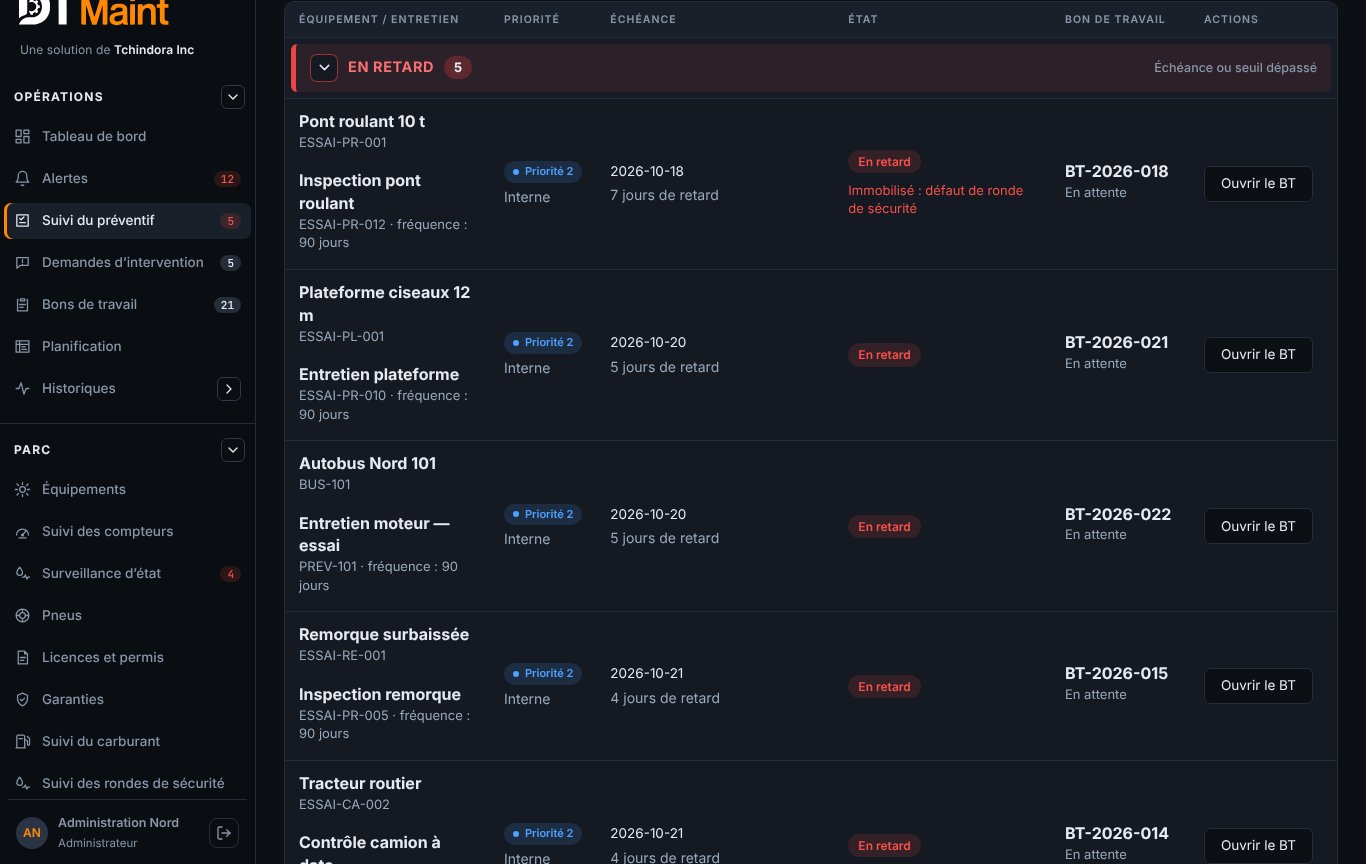Click Ouvrir le BT for BT-2026-014
This screenshot has width=1366, height=864.
click(x=1258, y=846)
